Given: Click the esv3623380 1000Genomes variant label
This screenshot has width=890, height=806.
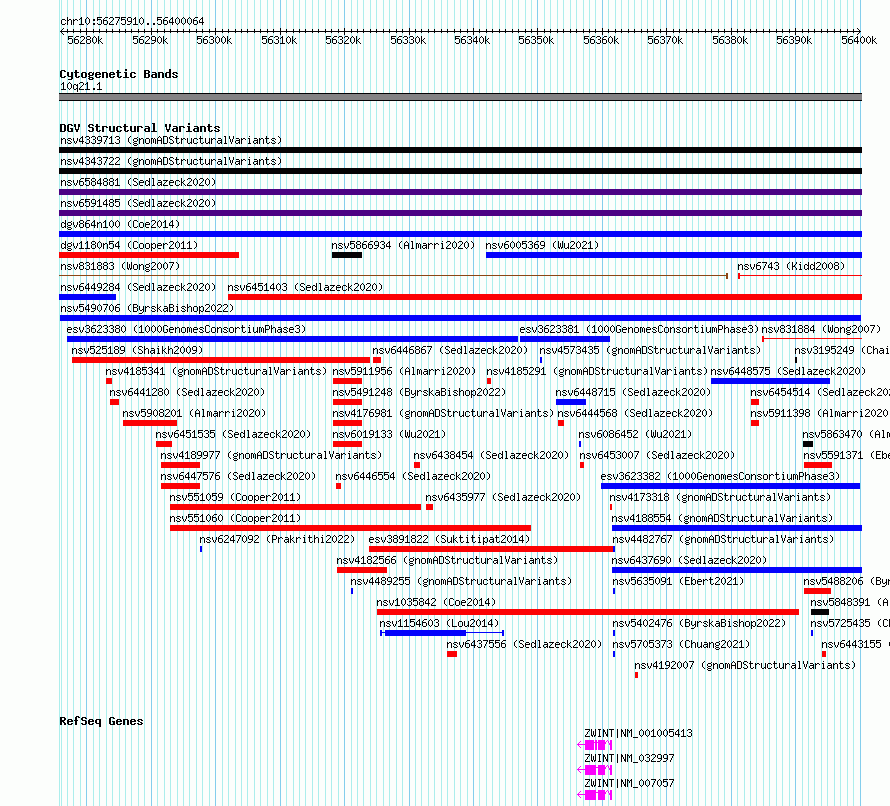Looking at the screenshot, I should point(186,329).
